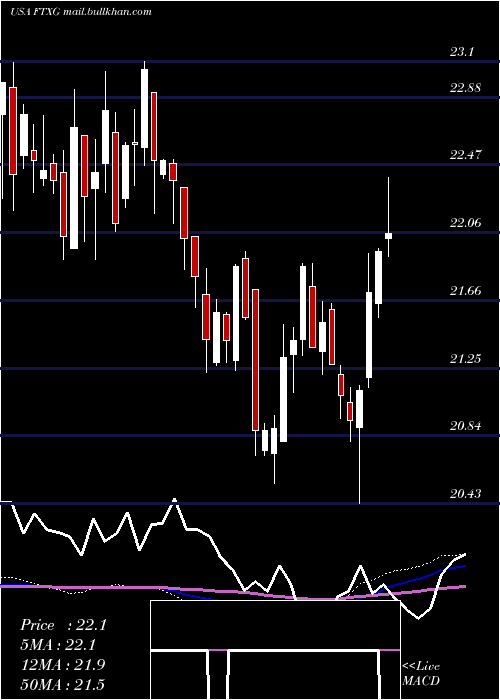Click the Price : 22.1 readout

coord(63,625)
